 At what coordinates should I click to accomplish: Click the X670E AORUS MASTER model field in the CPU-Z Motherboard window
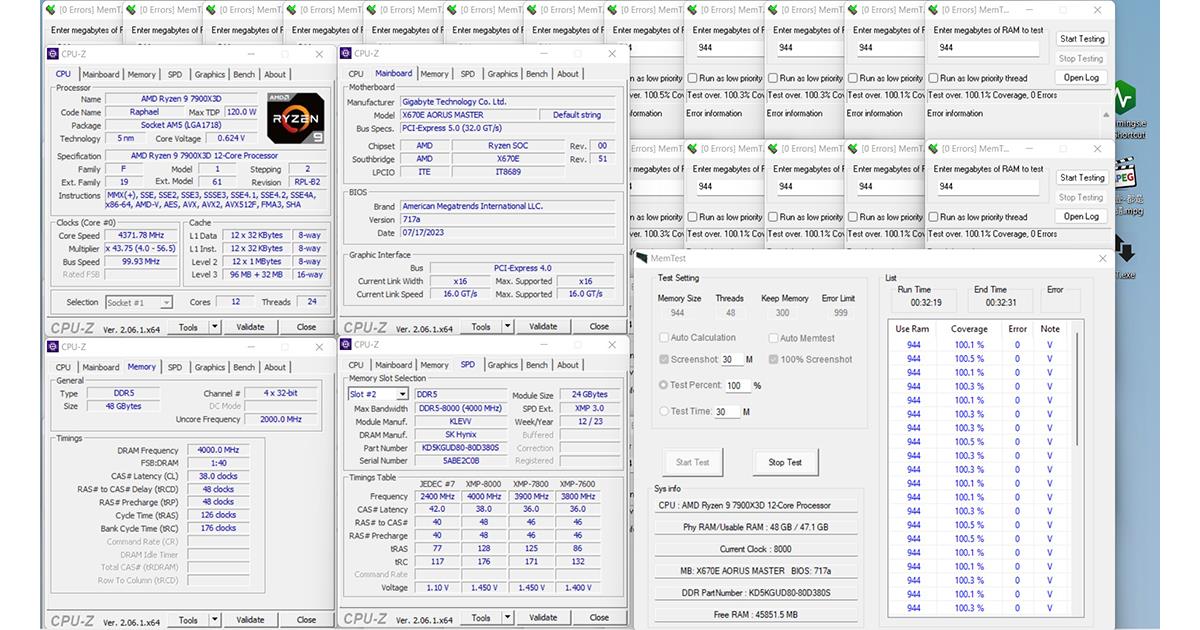[469, 115]
